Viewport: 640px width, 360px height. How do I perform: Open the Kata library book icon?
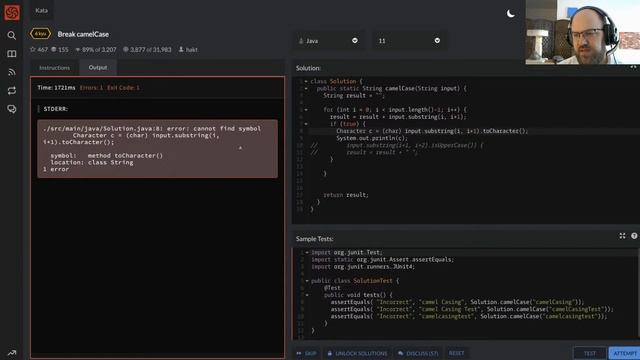tap(12, 54)
